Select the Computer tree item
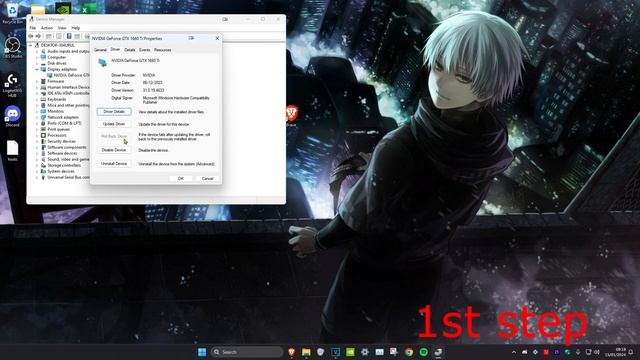640x360 pixels. click(56, 58)
